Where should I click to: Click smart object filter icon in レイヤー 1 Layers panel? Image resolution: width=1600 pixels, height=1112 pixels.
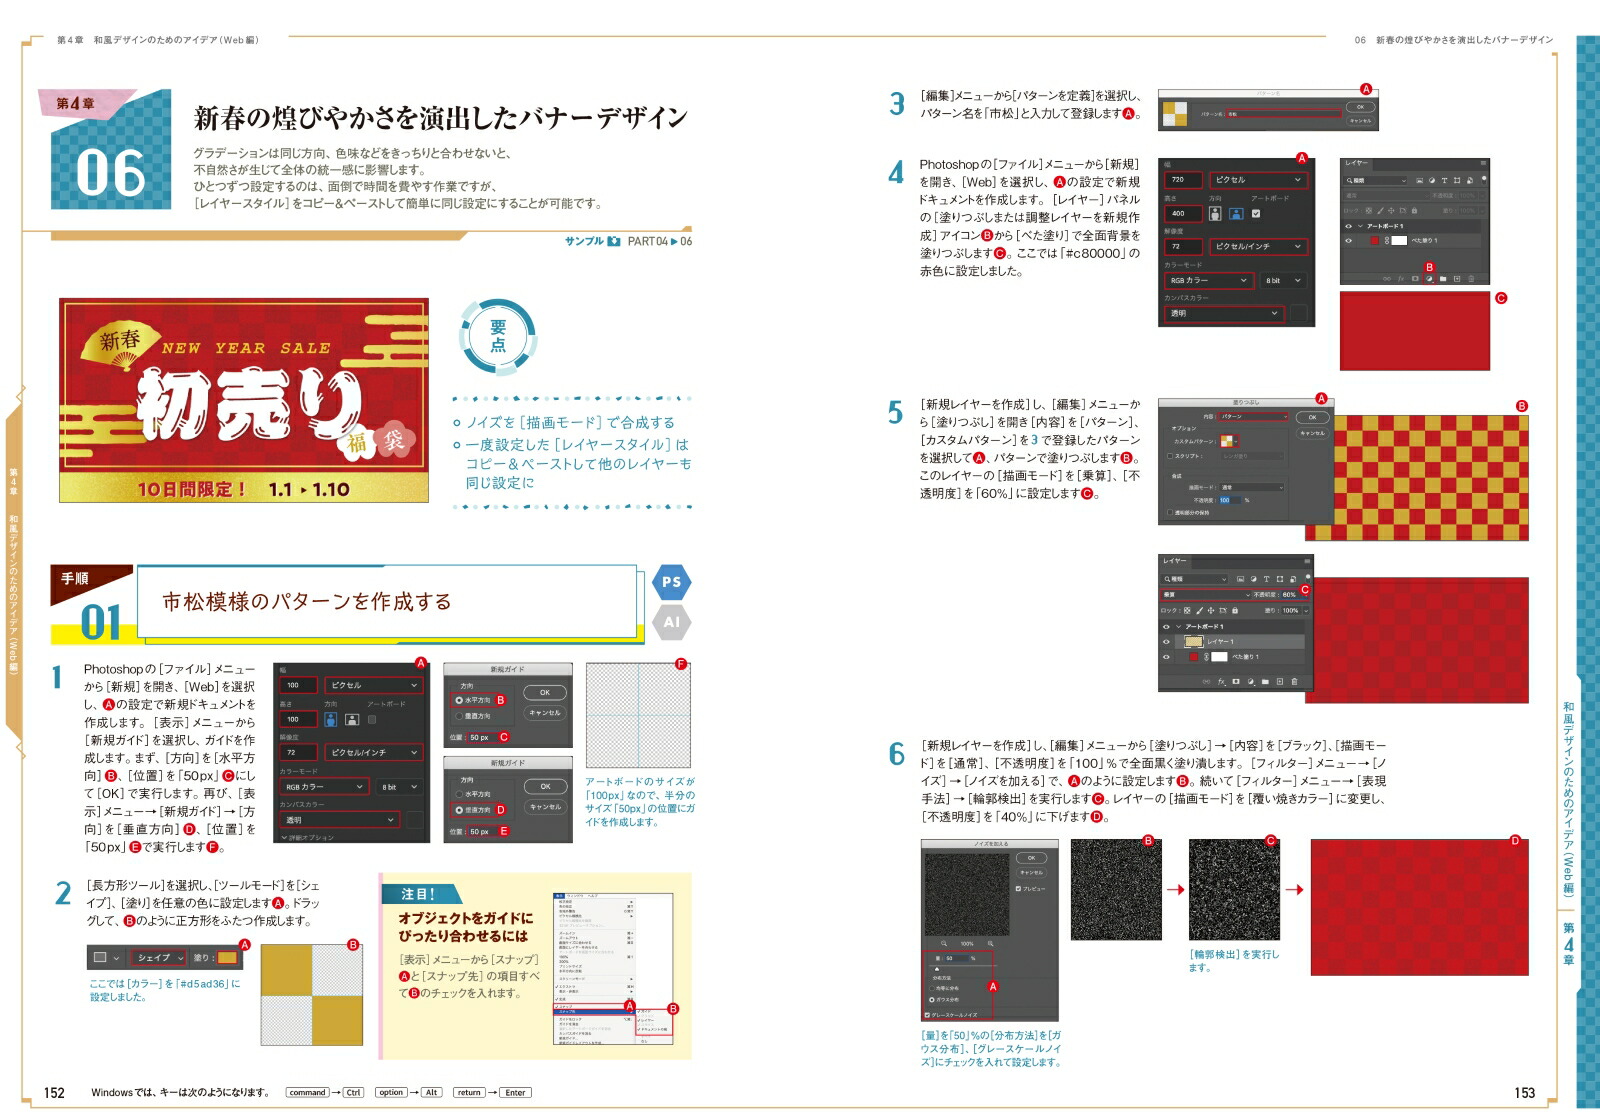click(1293, 579)
